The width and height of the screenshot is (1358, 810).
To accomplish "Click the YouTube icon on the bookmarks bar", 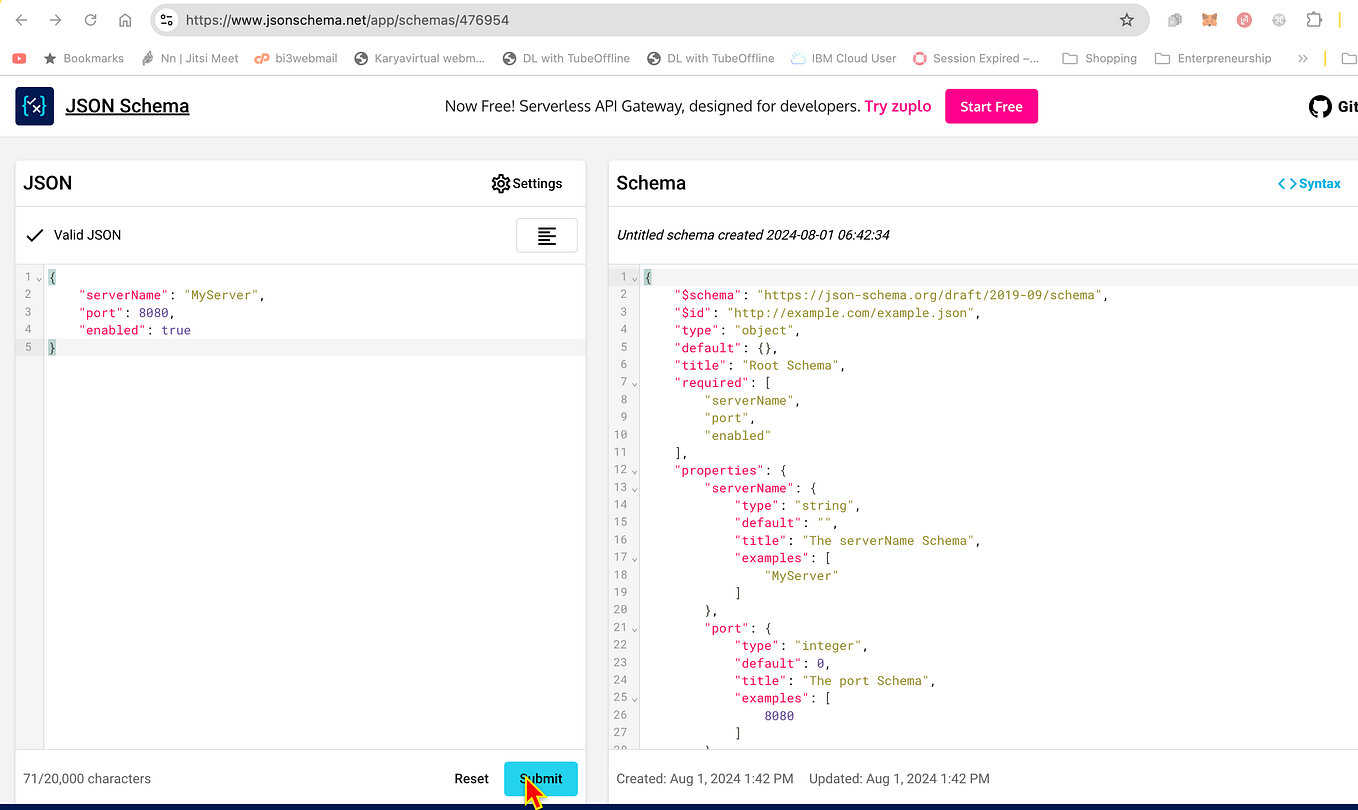I will pyautogui.click(x=19, y=57).
